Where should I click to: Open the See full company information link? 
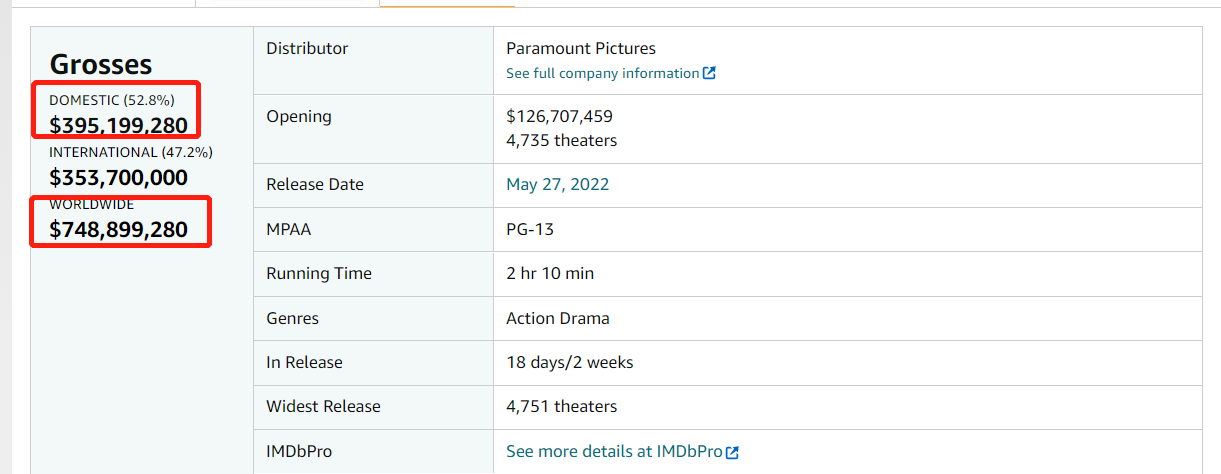click(x=602, y=73)
